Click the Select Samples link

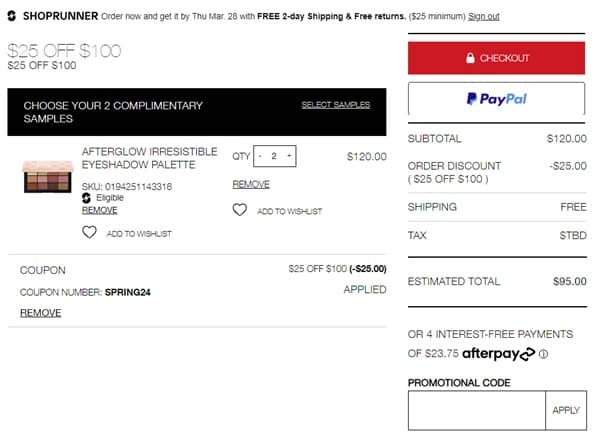tap(335, 105)
